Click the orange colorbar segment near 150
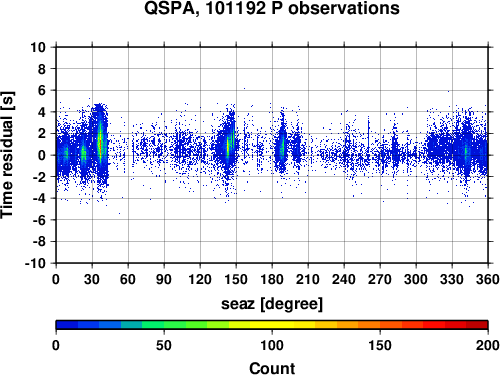The height and width of the screenshot is (375, 500). tap(380, 325)
